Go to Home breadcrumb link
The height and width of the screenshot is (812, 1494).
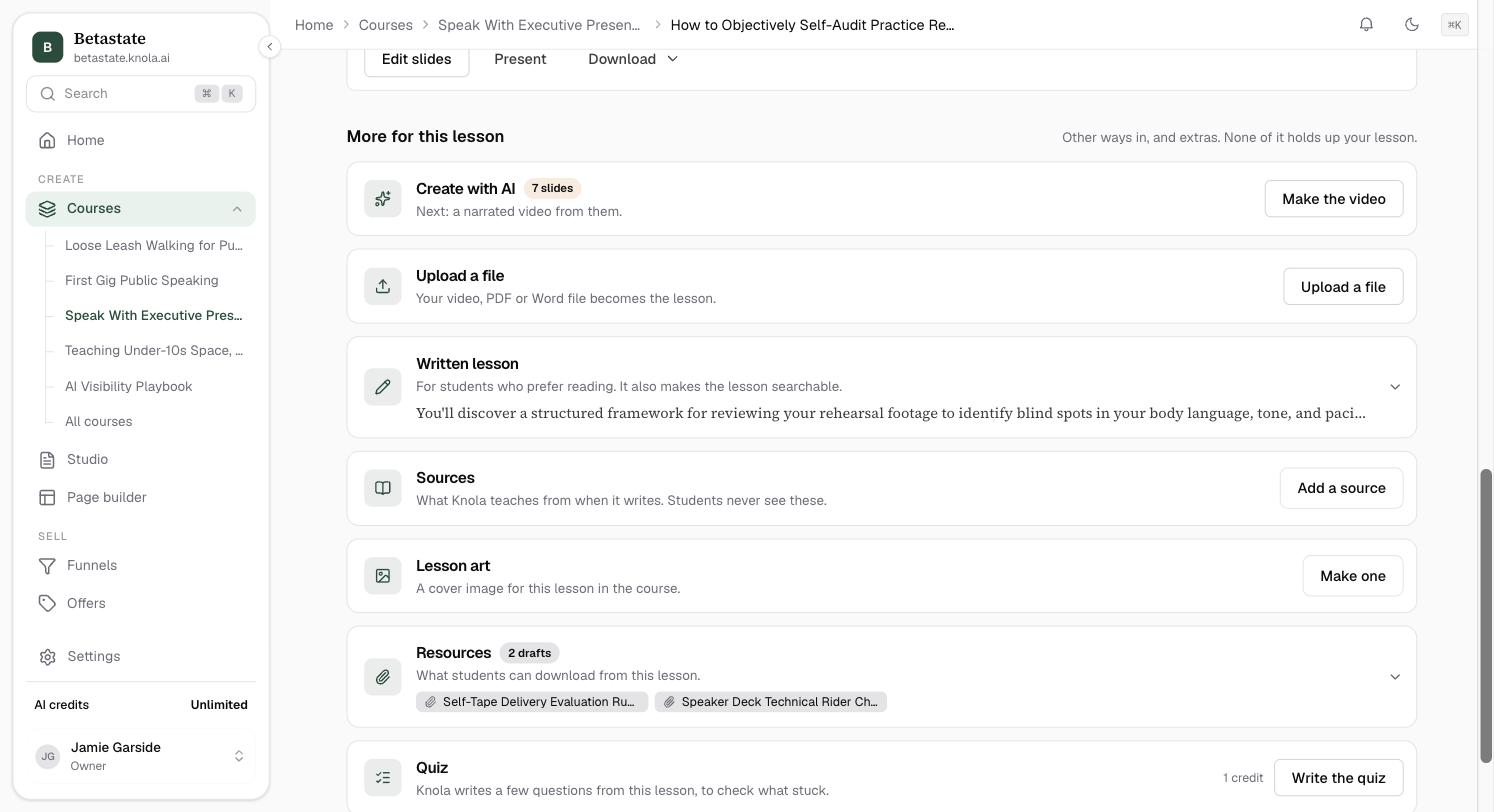pos(314,25)
